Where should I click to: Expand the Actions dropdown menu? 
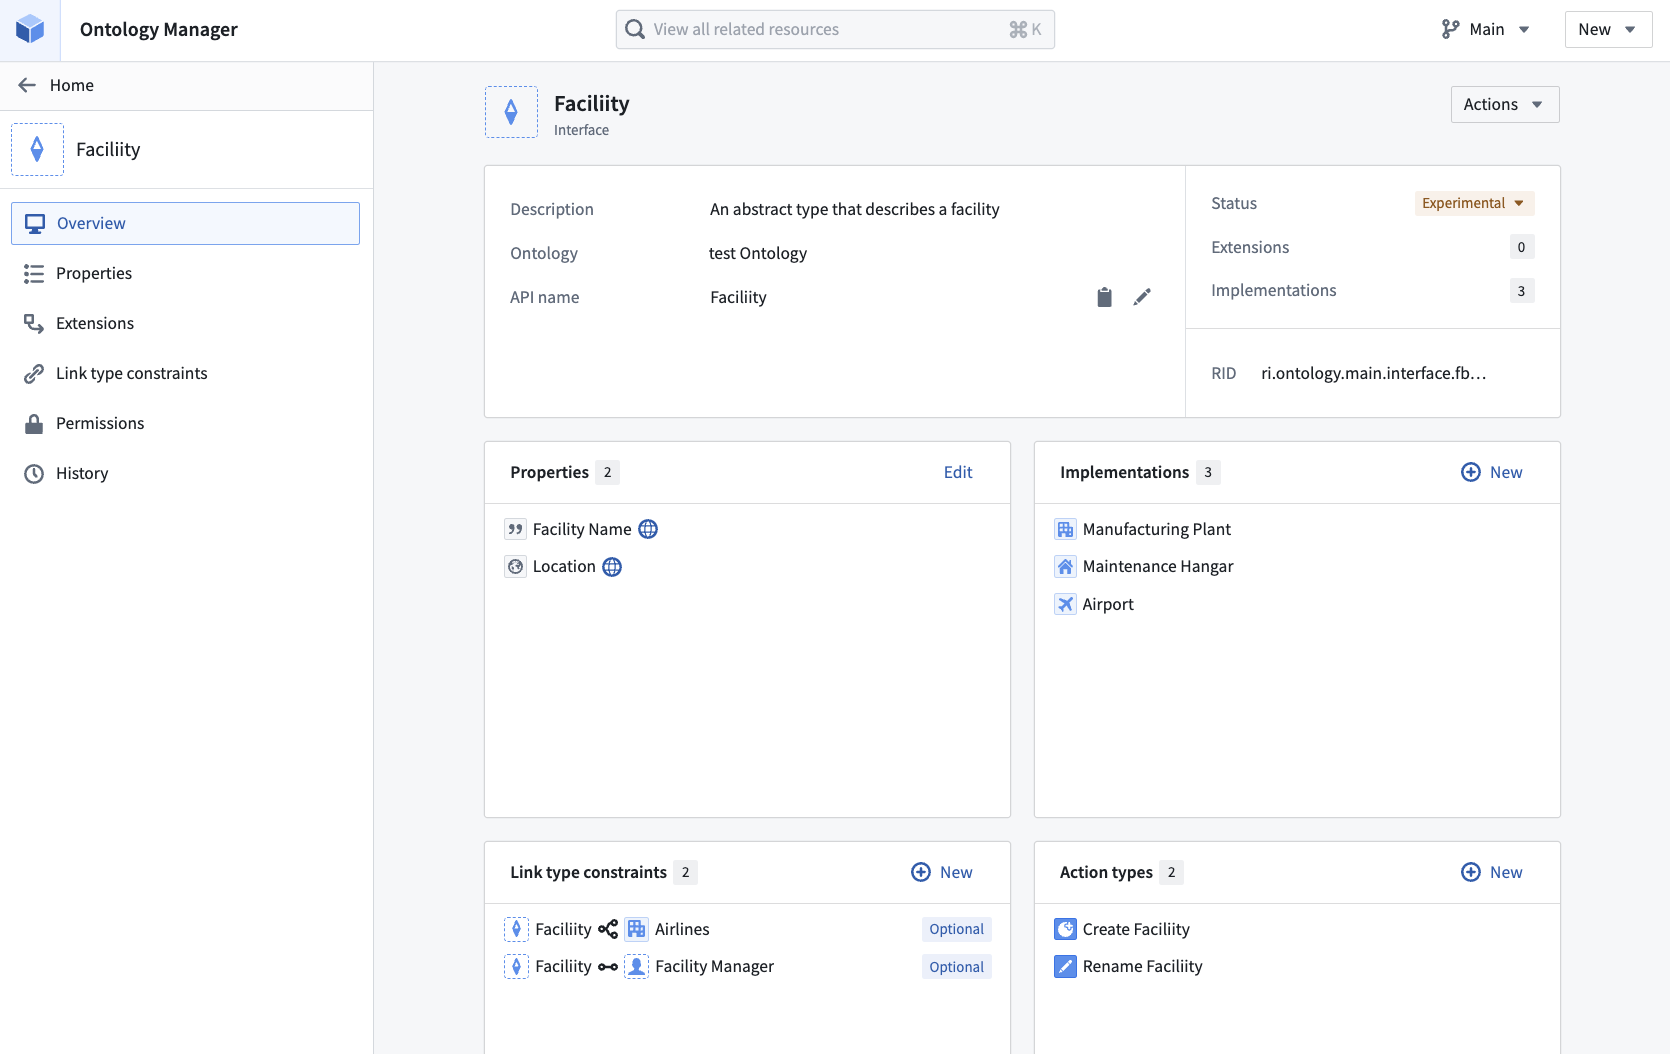(x=1505, y=104)
